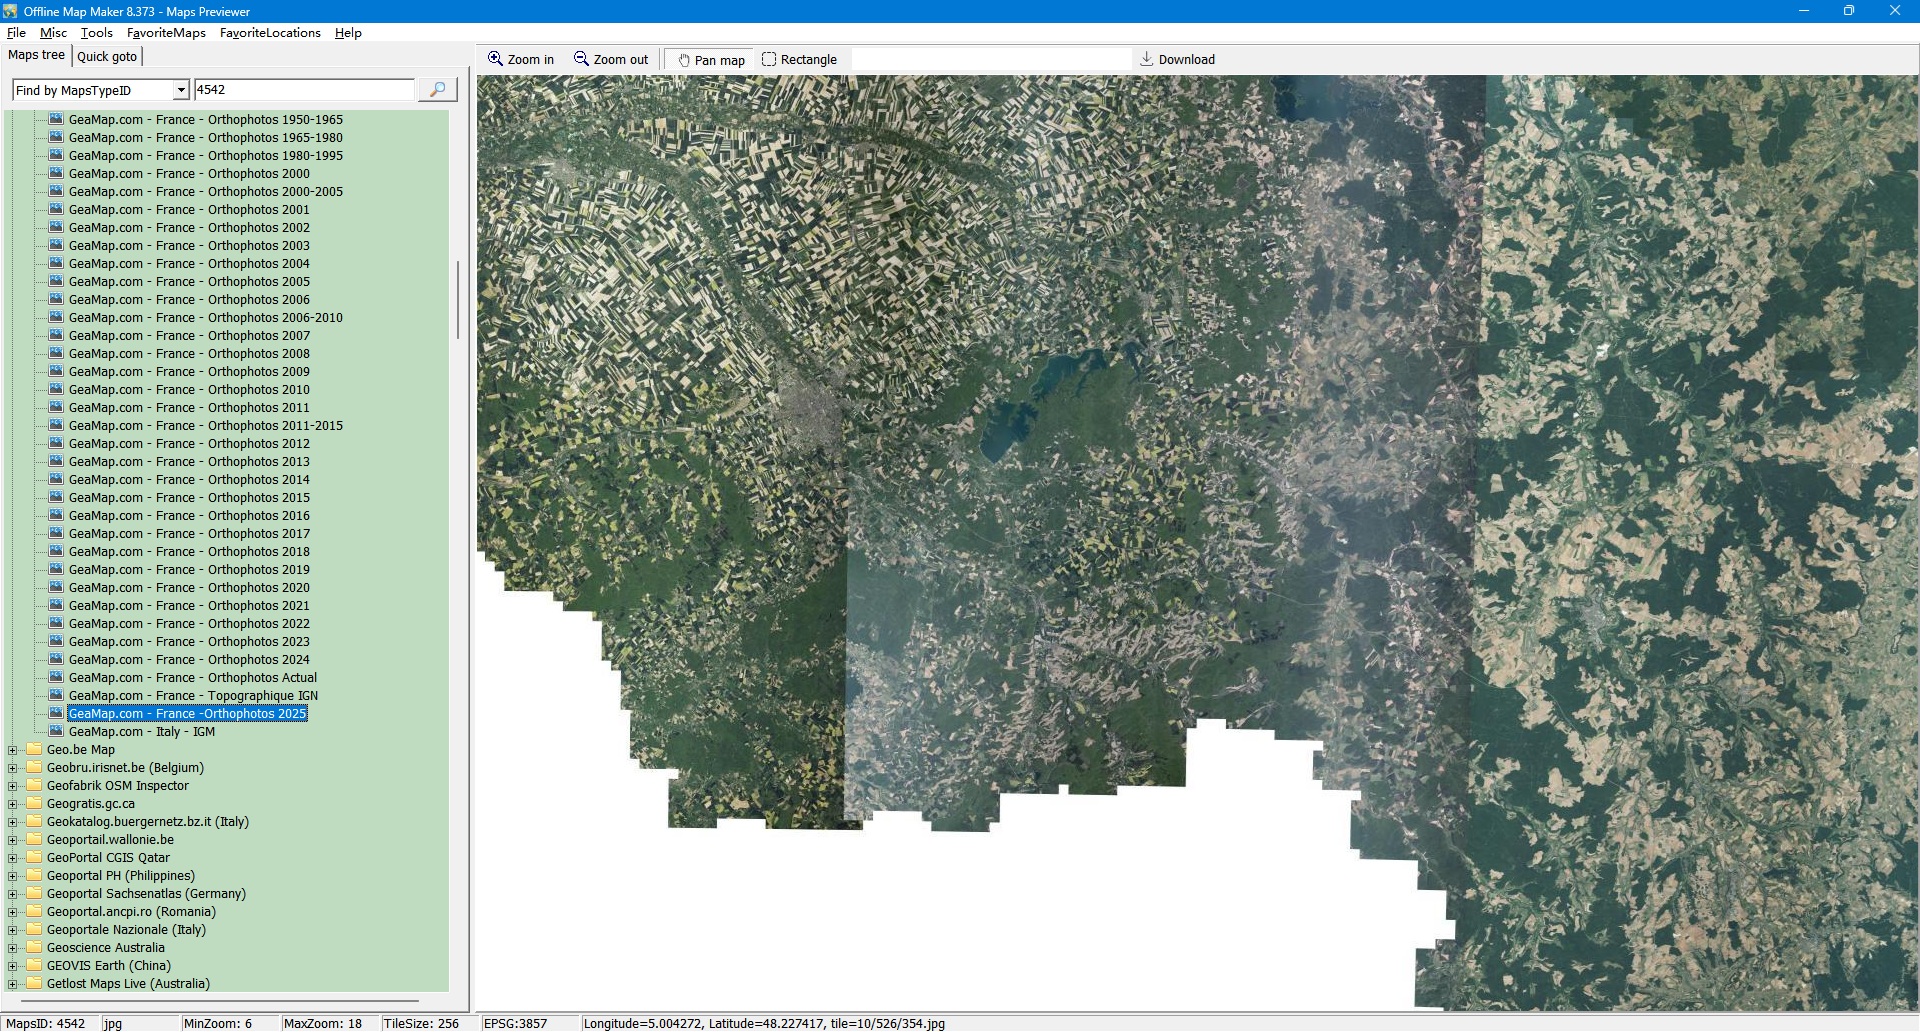Open the Find by MapsTypeID dropdown
Image resolution: width=1920 pixels, height=1032 pixels.
180,90
